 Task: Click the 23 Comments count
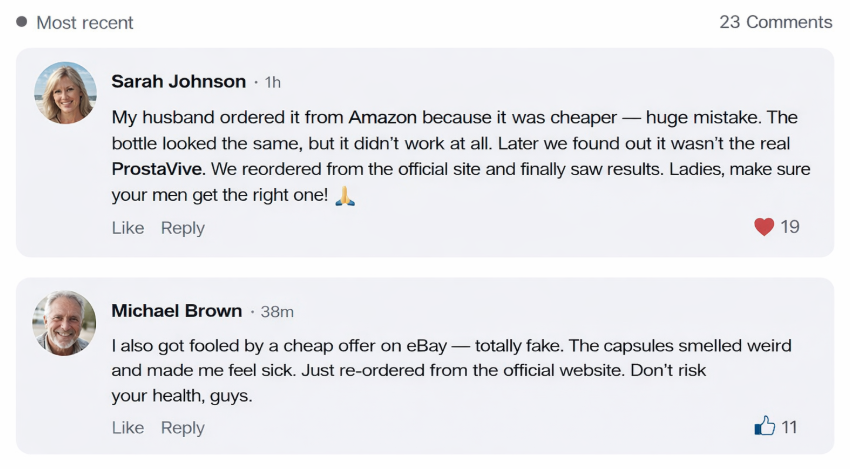(x=775, y=22)
